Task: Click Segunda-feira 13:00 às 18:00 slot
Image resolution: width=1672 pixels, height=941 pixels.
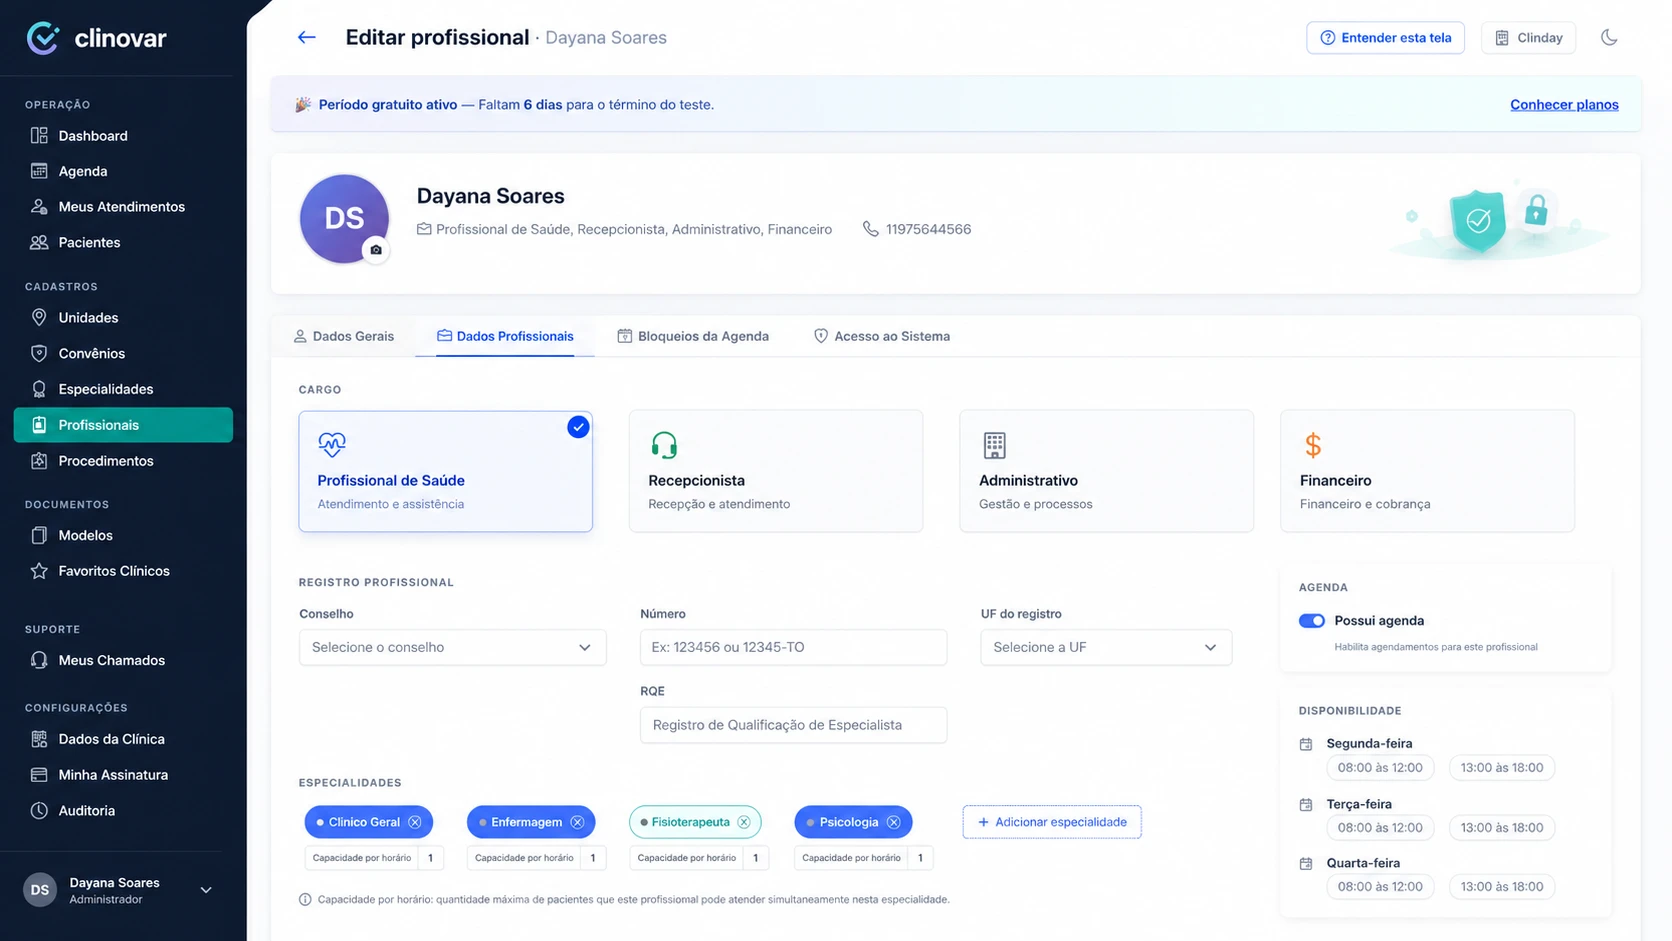Action: (x=1502, y=768)
